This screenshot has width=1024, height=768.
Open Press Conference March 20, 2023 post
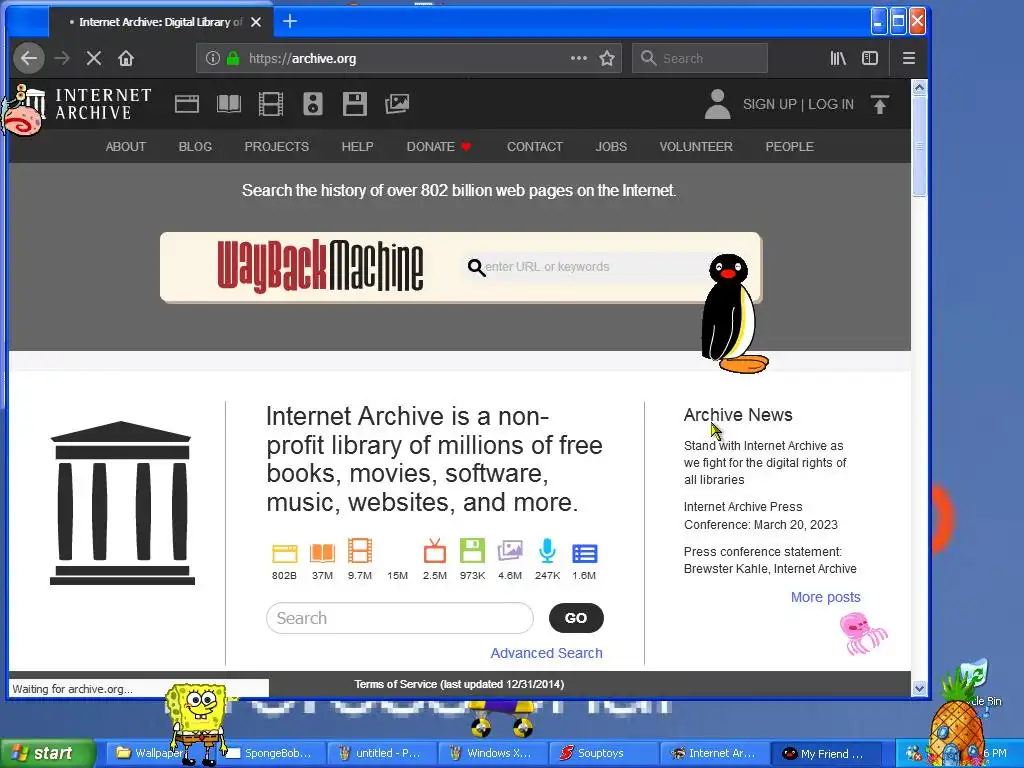click(760, 515)
